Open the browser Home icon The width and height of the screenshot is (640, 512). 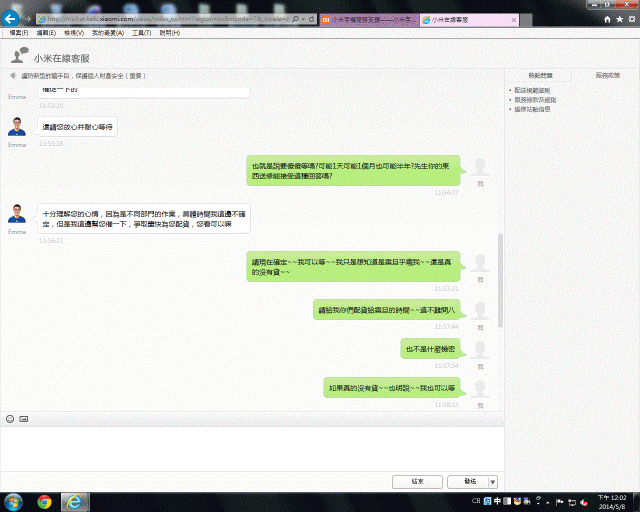click(607, 19)
